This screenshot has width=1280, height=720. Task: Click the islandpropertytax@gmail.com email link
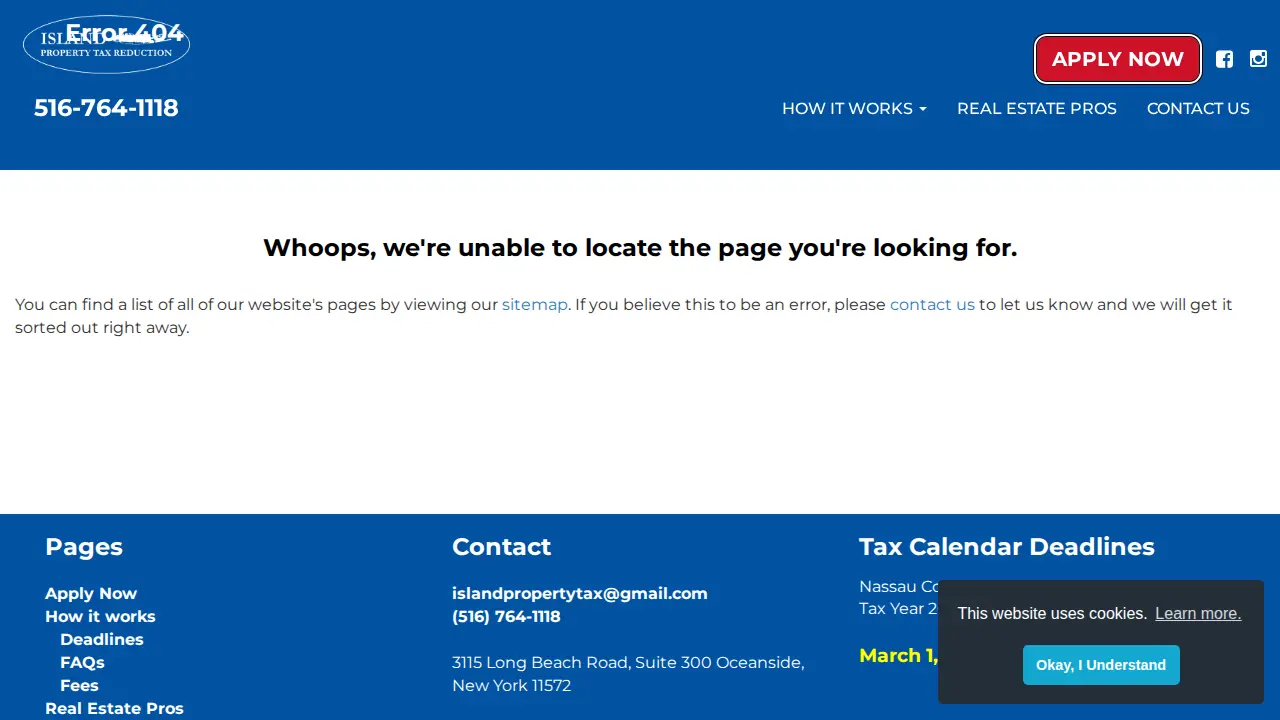(580, 593)
